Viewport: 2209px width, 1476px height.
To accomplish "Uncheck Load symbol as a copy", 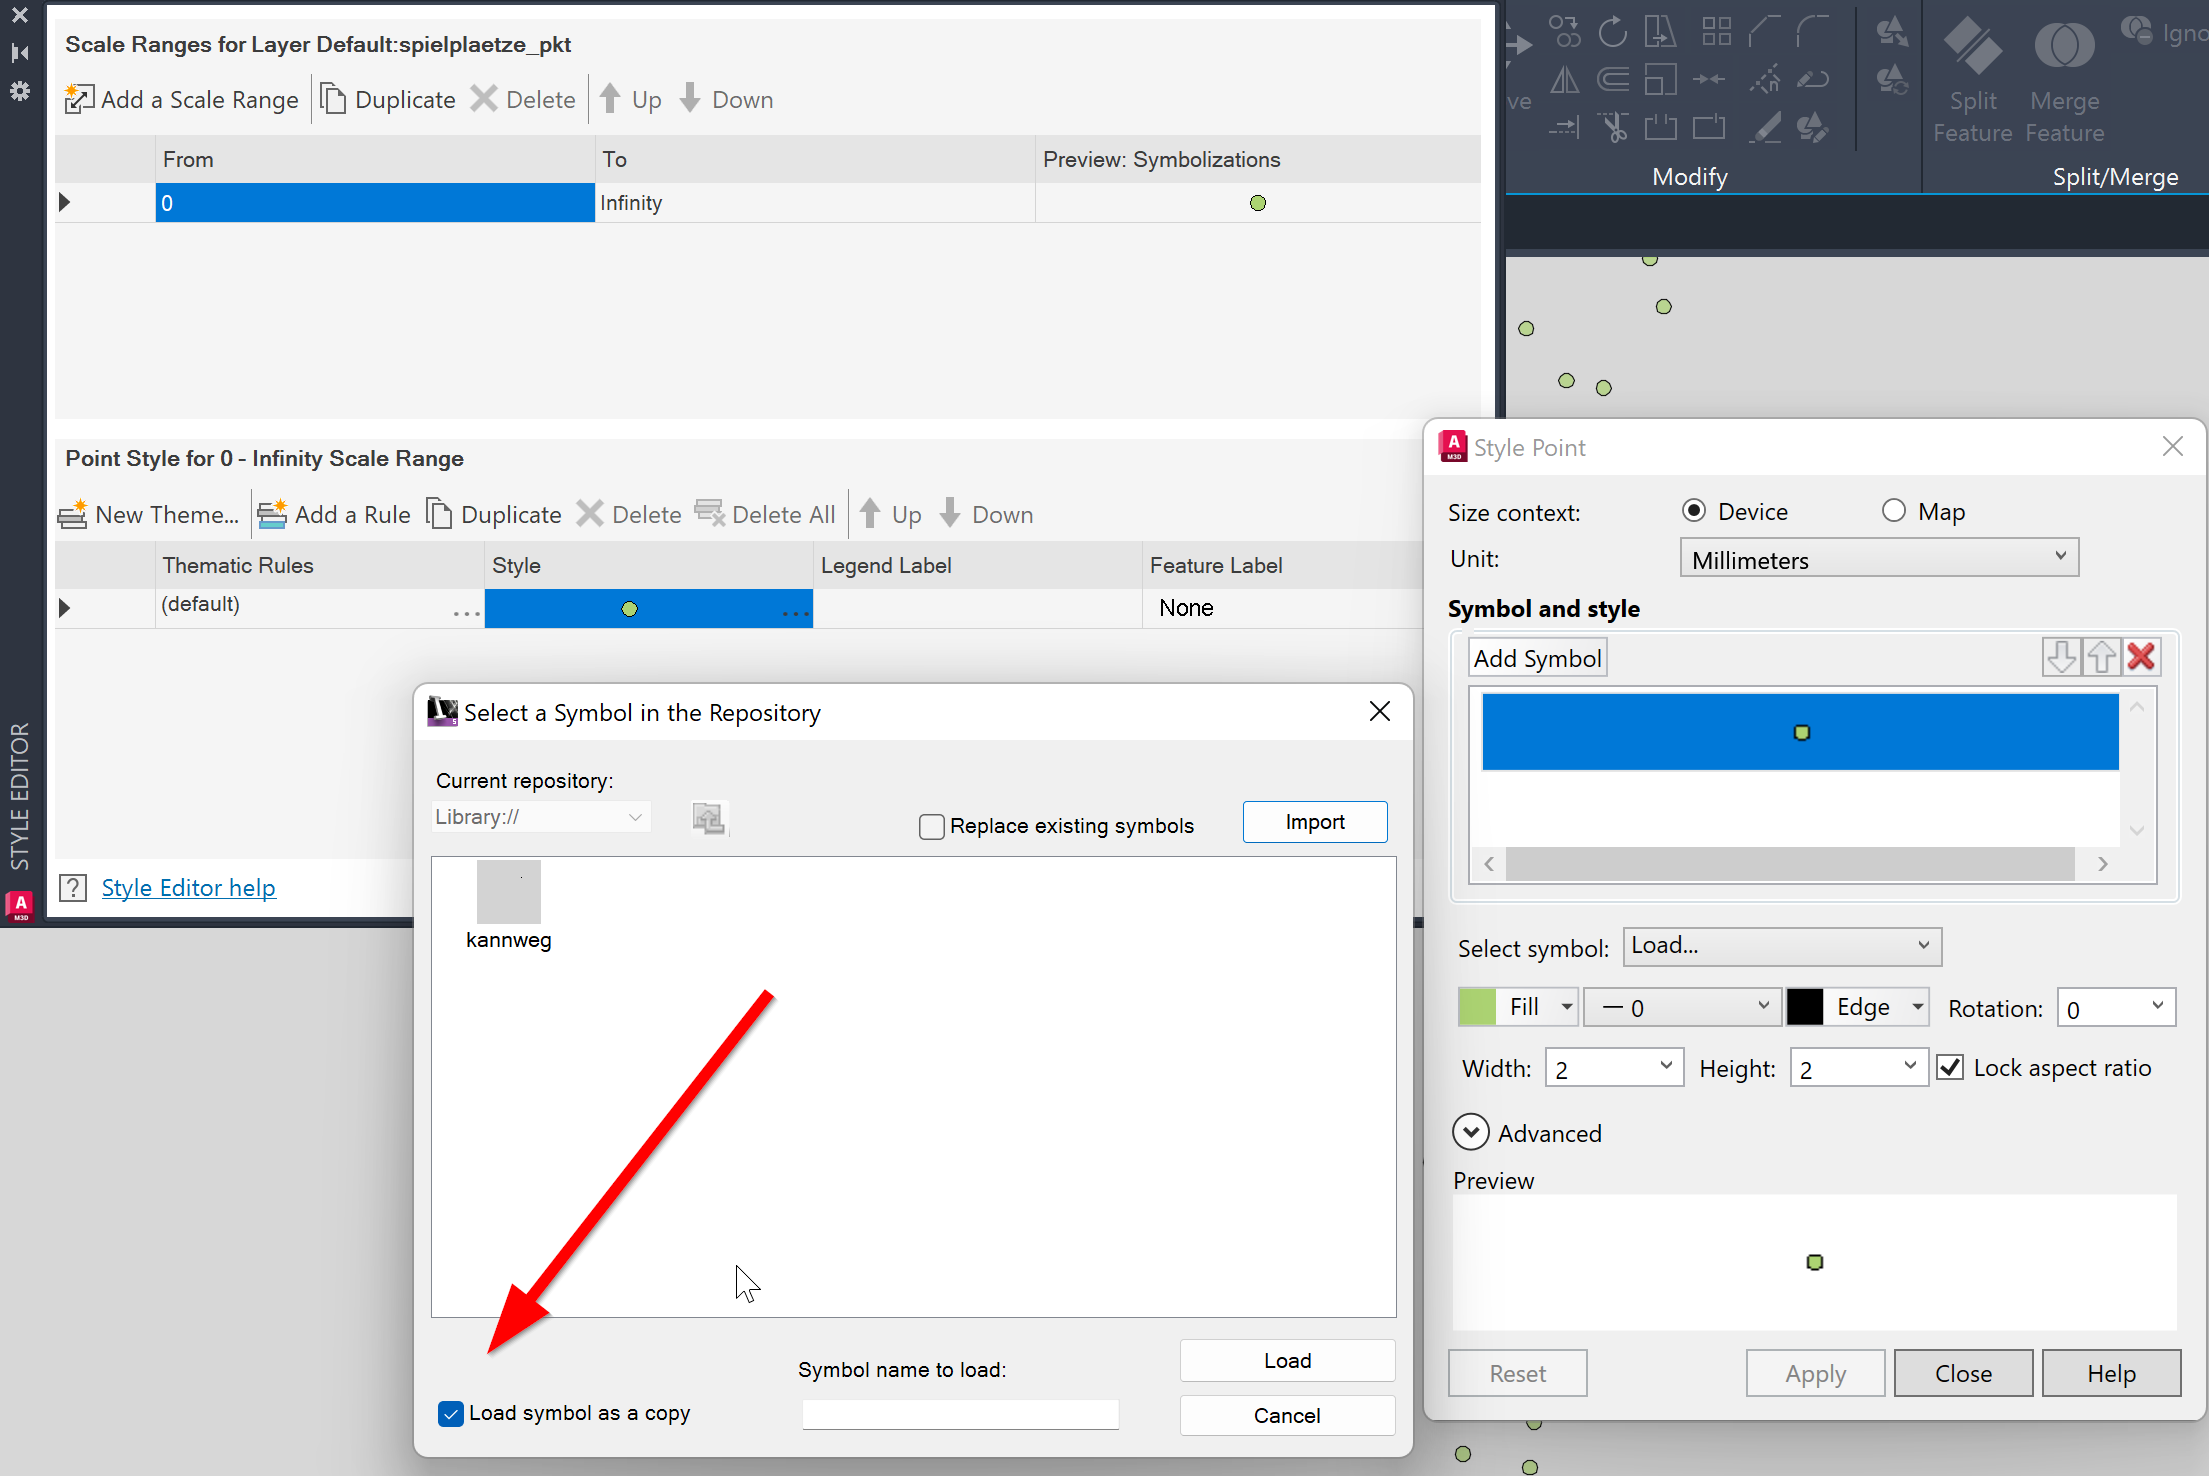I will click(451, 1413).
